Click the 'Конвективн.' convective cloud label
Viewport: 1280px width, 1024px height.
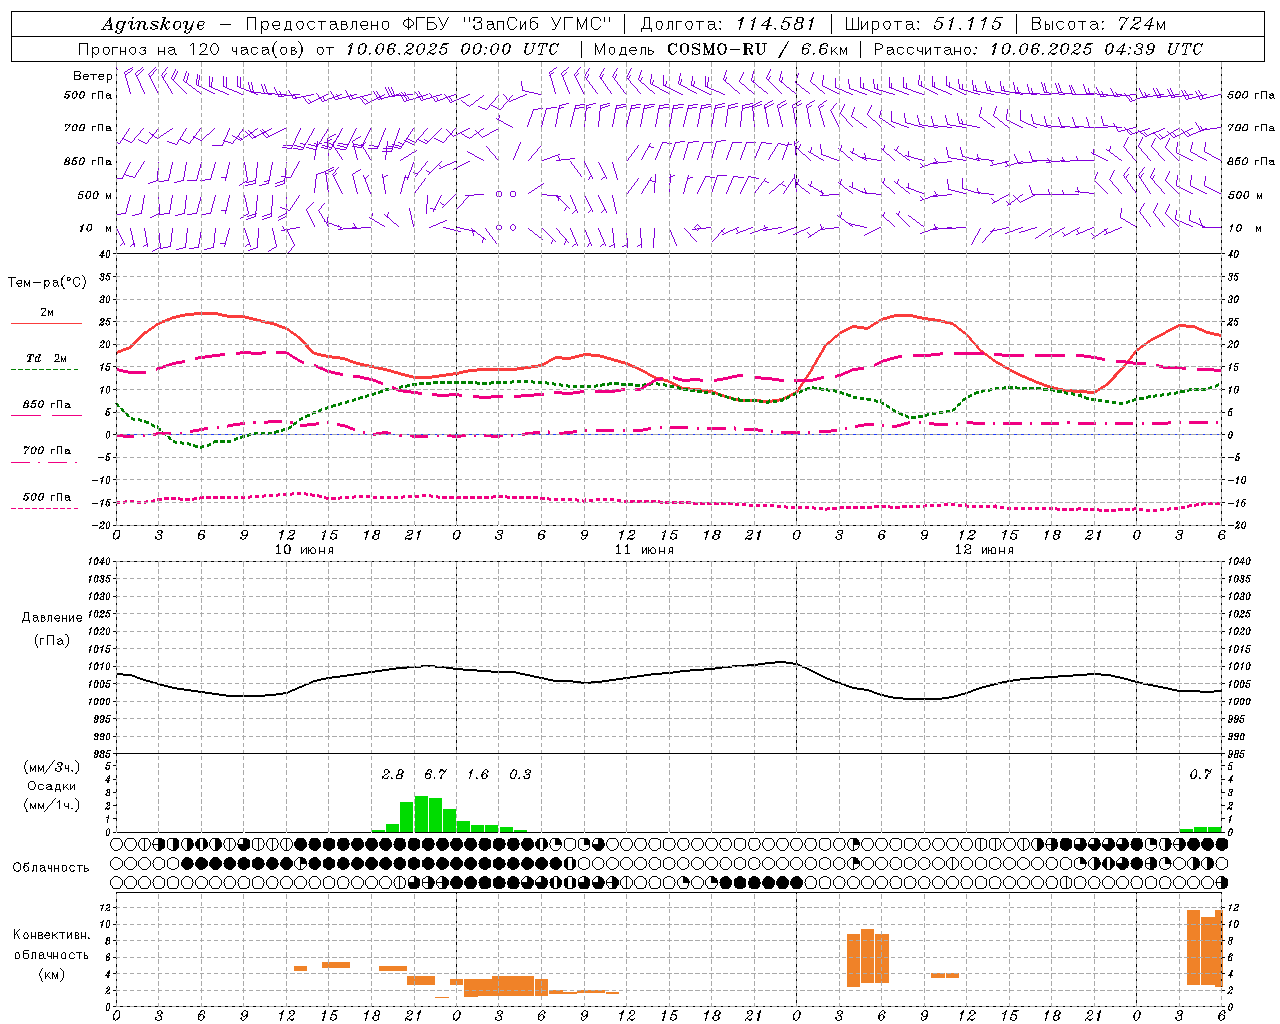tap(52, 935)
